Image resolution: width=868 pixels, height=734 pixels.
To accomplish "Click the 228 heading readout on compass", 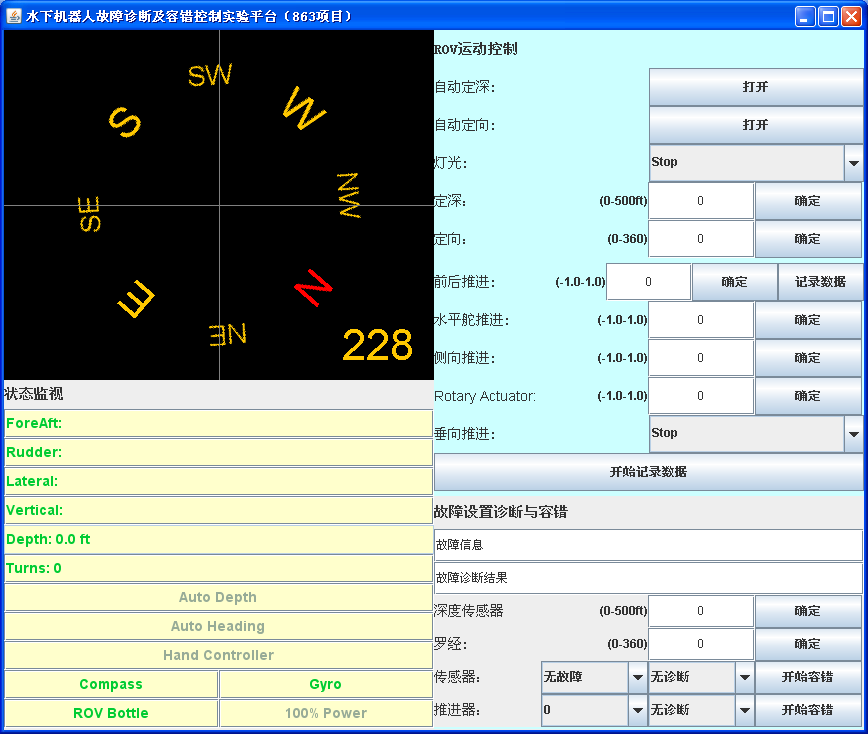I will click(378, 345).
